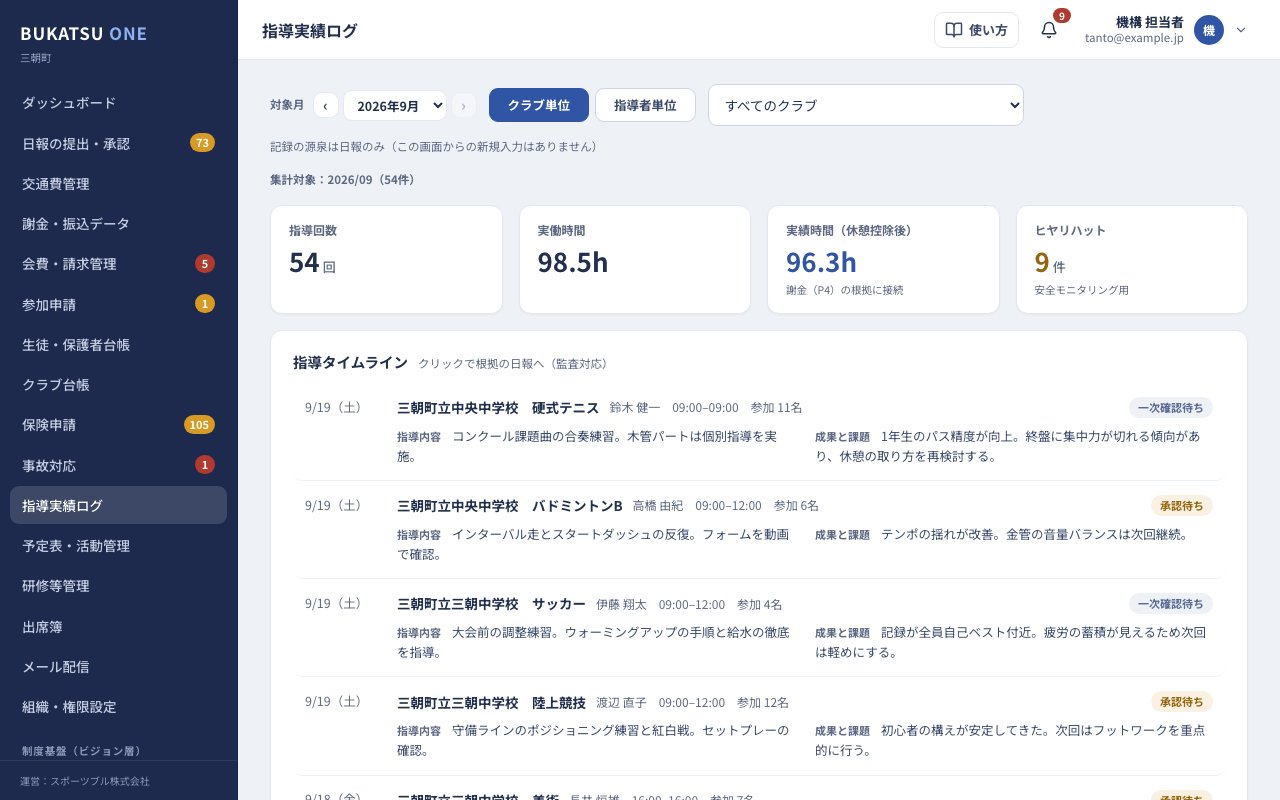Open the バドミントンB timeline entry

(758, 530)
